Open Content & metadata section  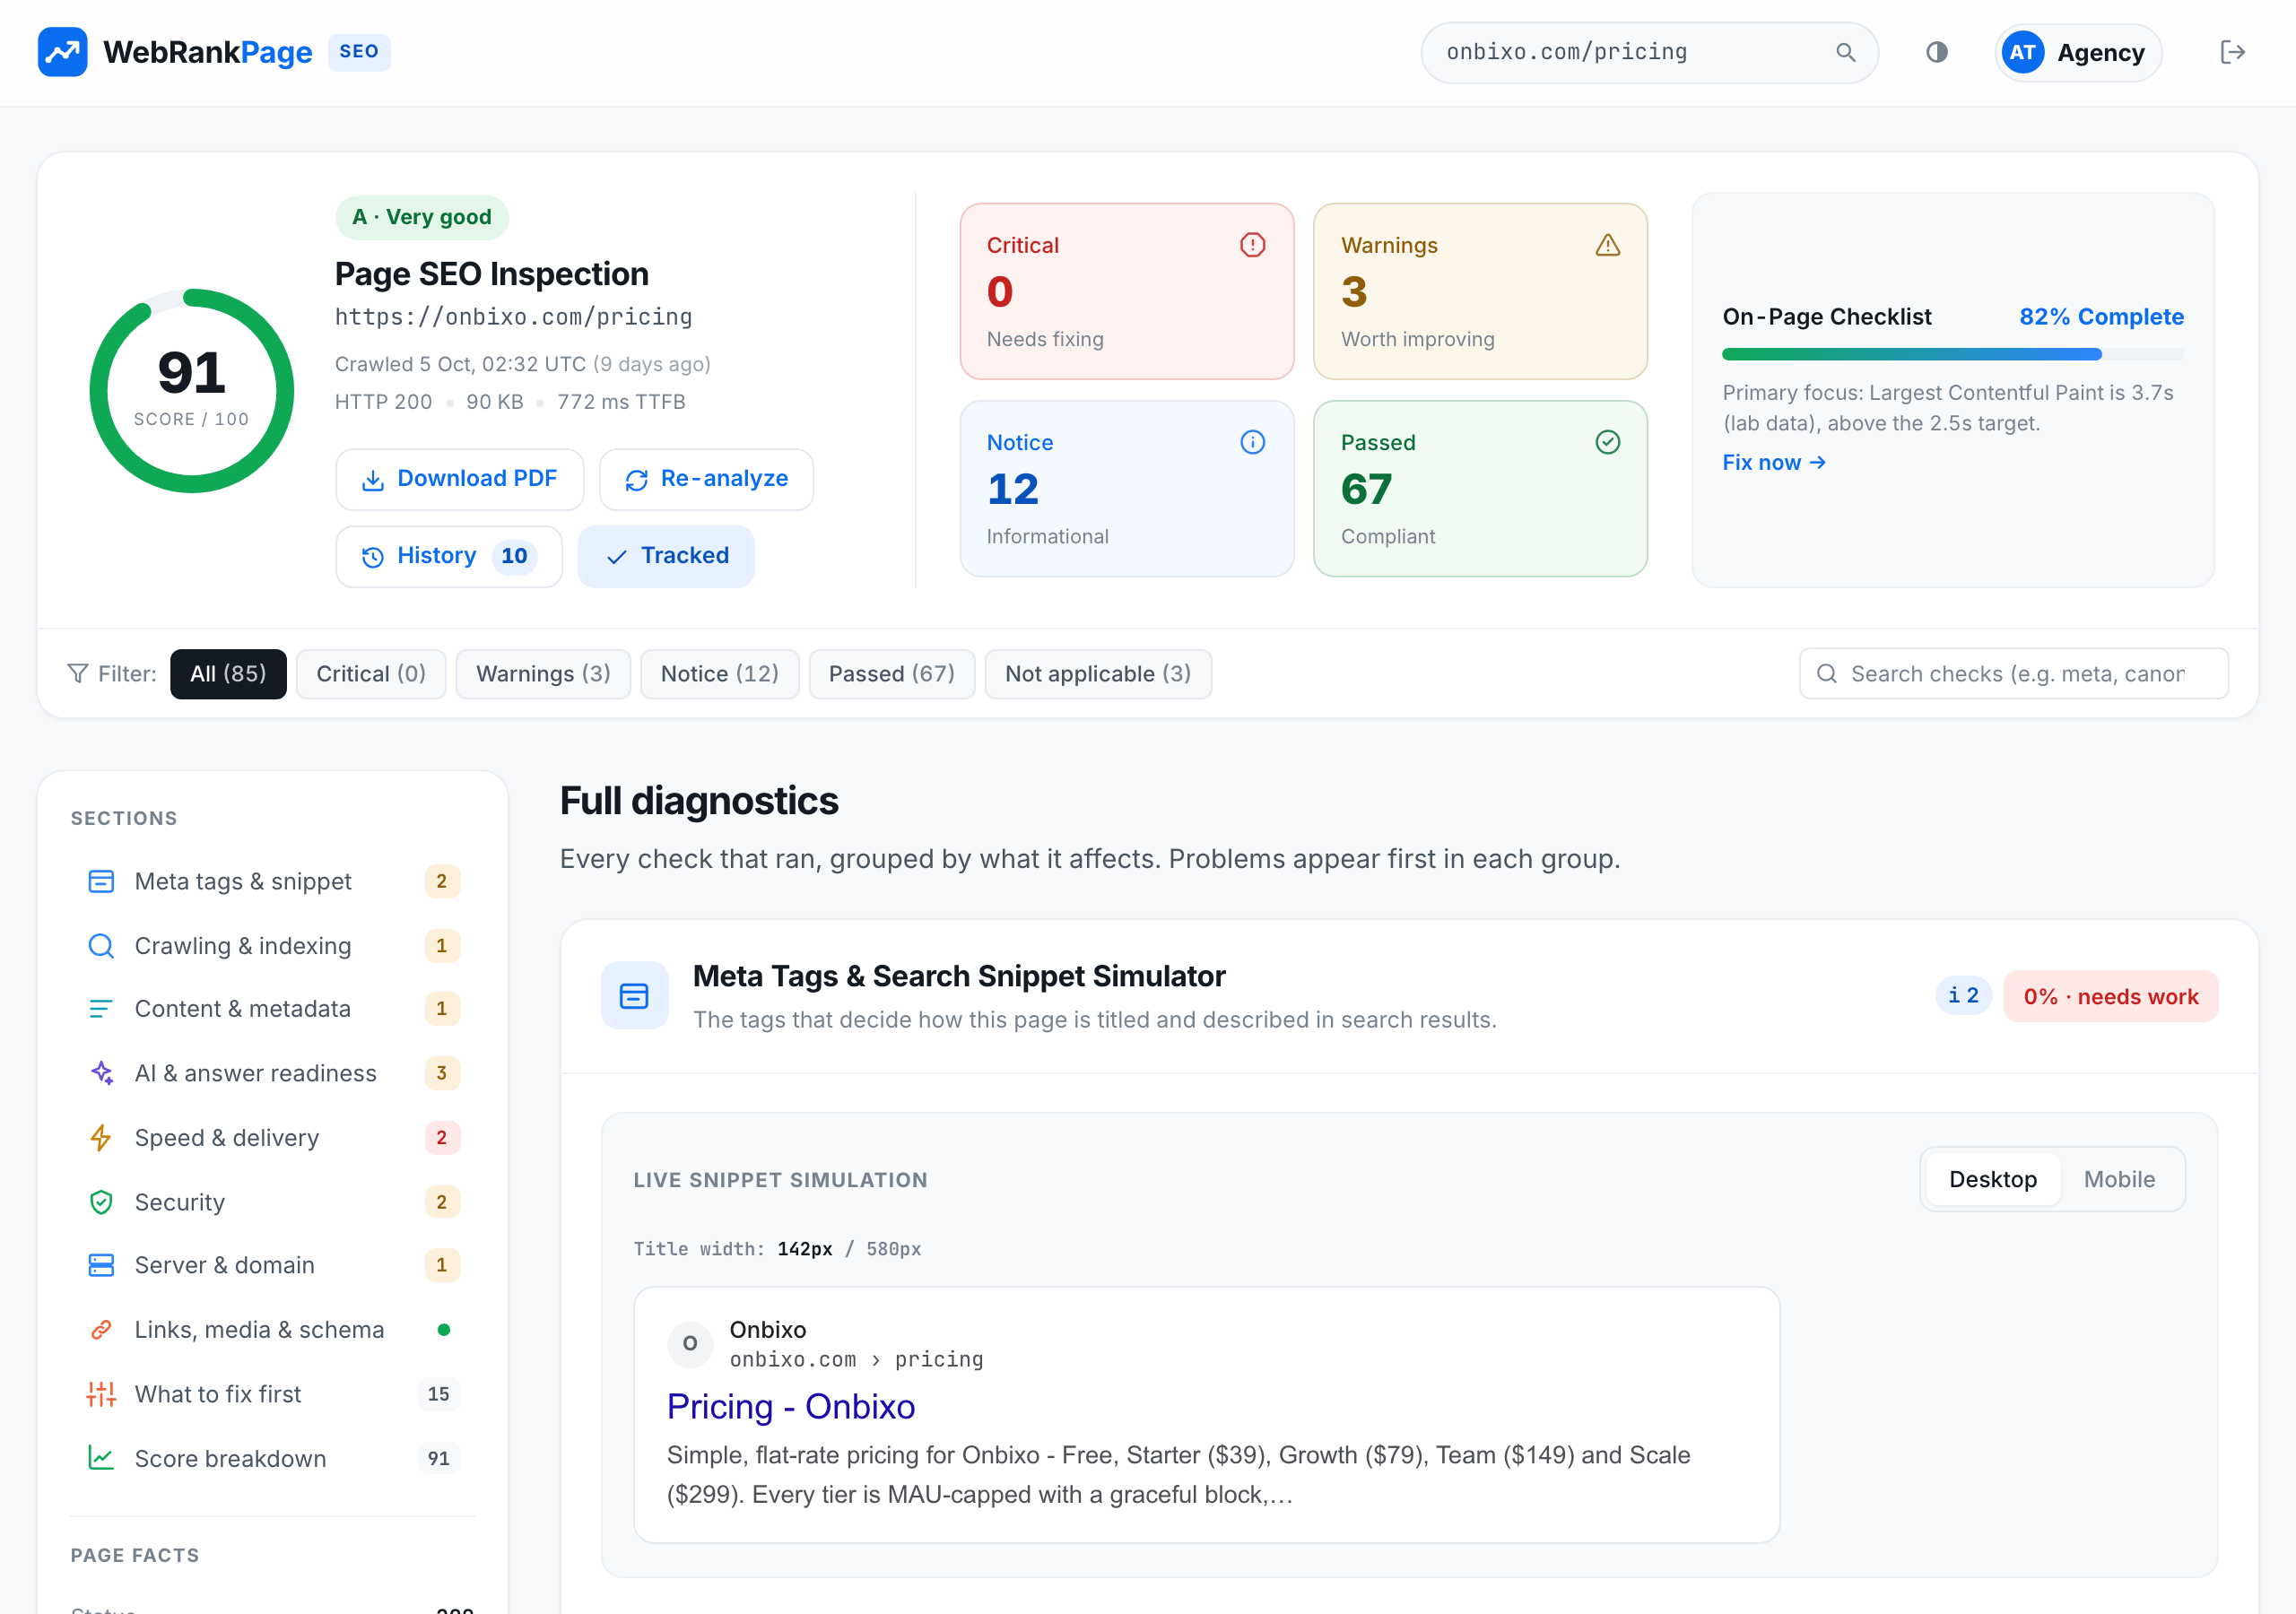[x=272, y=1009]
